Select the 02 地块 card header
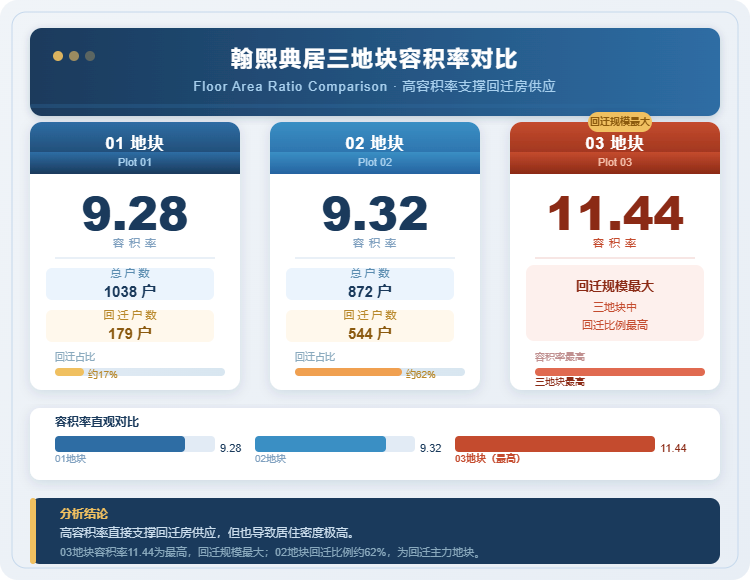 pyautogui.click(x=375, y=148)
